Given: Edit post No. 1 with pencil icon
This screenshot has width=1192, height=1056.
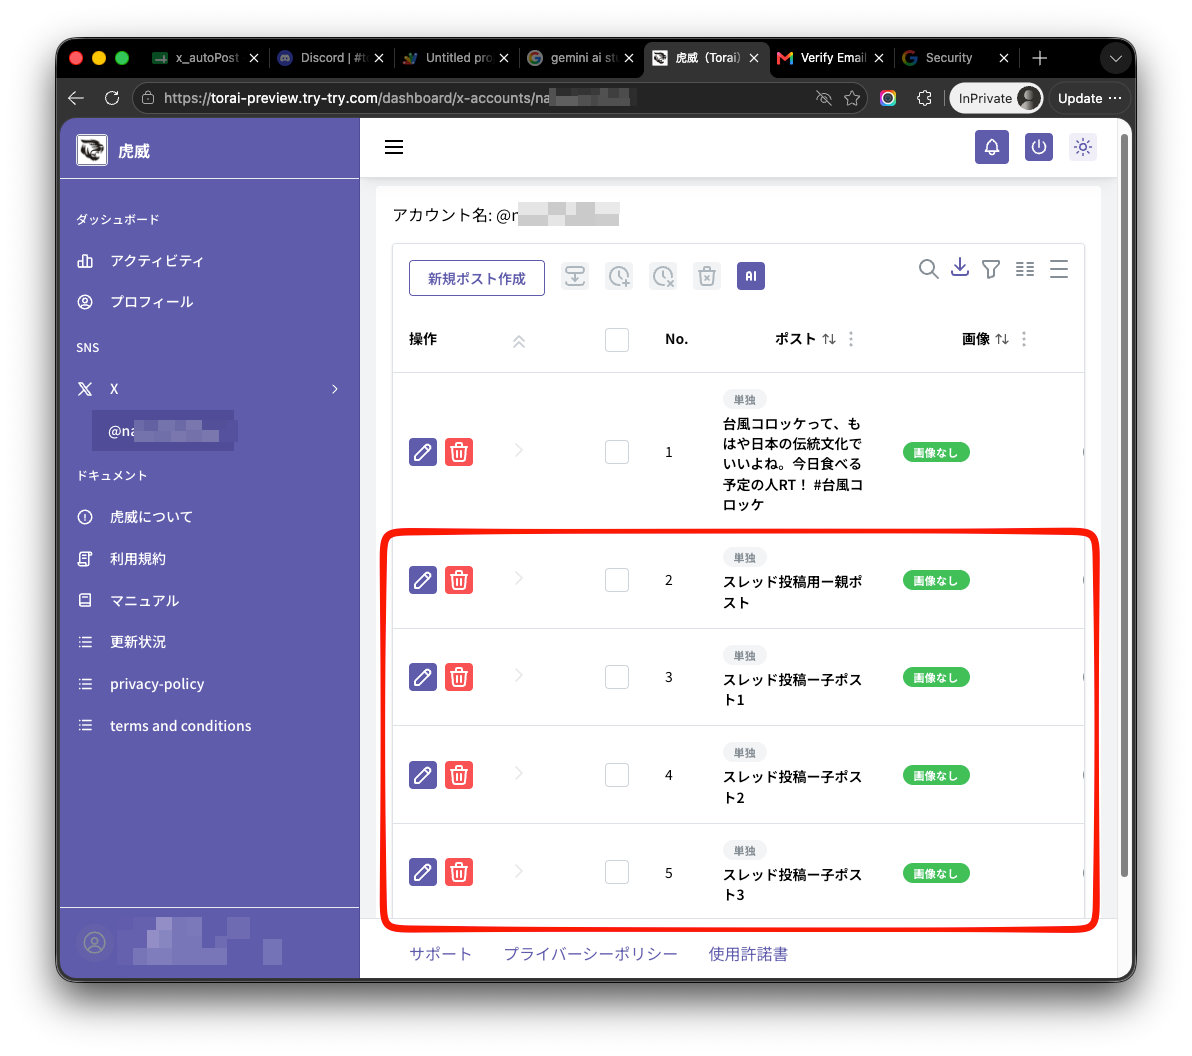Looking at the screenshot, I should point(423,452).
